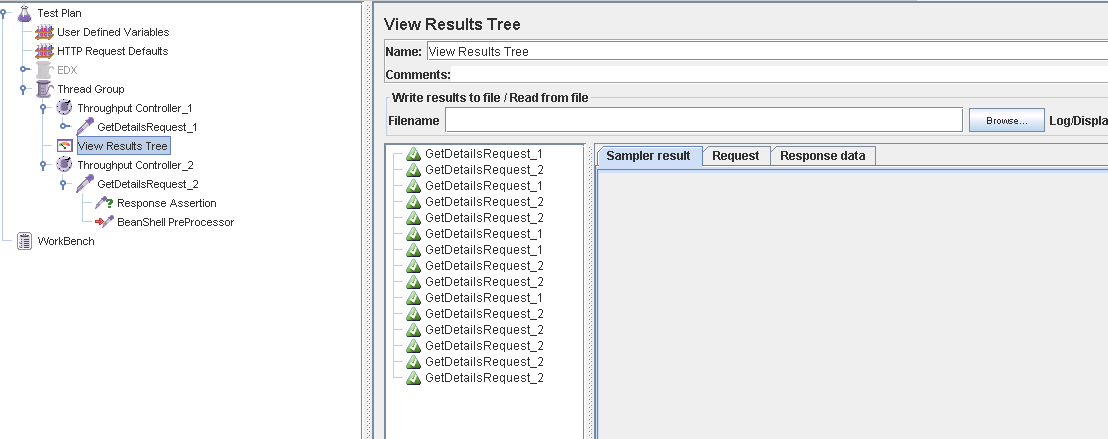Collapse the Thread Group node
The height and width of the screenshot is (439, 1108).
tap(23, 88)
